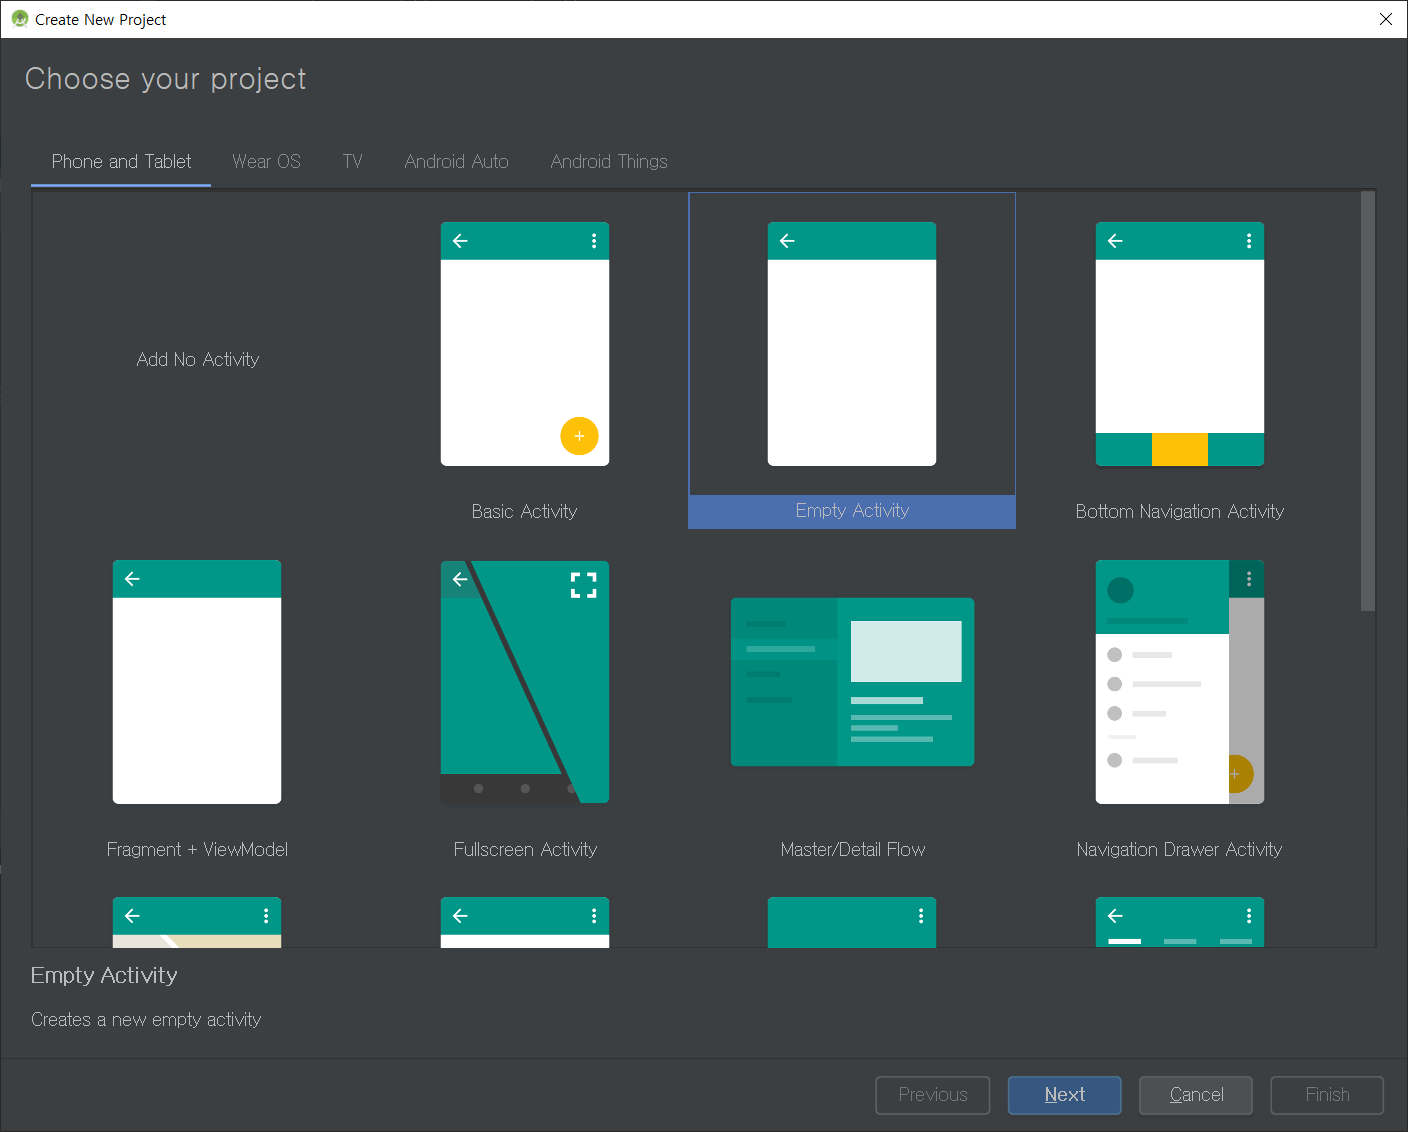Image resolution: width=1408 pixels, height=1132 pixels.
Task: Click the Master/Detail Flow label
Action: point(853,850)
